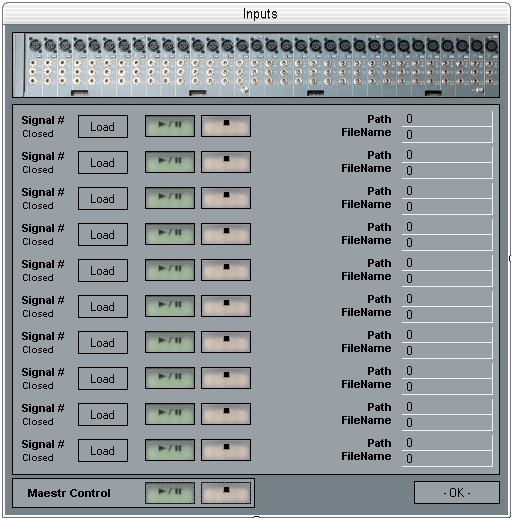The image size is (517, 522).
Task: Click the mixer input panel image
Action: (x=256, y=65)
